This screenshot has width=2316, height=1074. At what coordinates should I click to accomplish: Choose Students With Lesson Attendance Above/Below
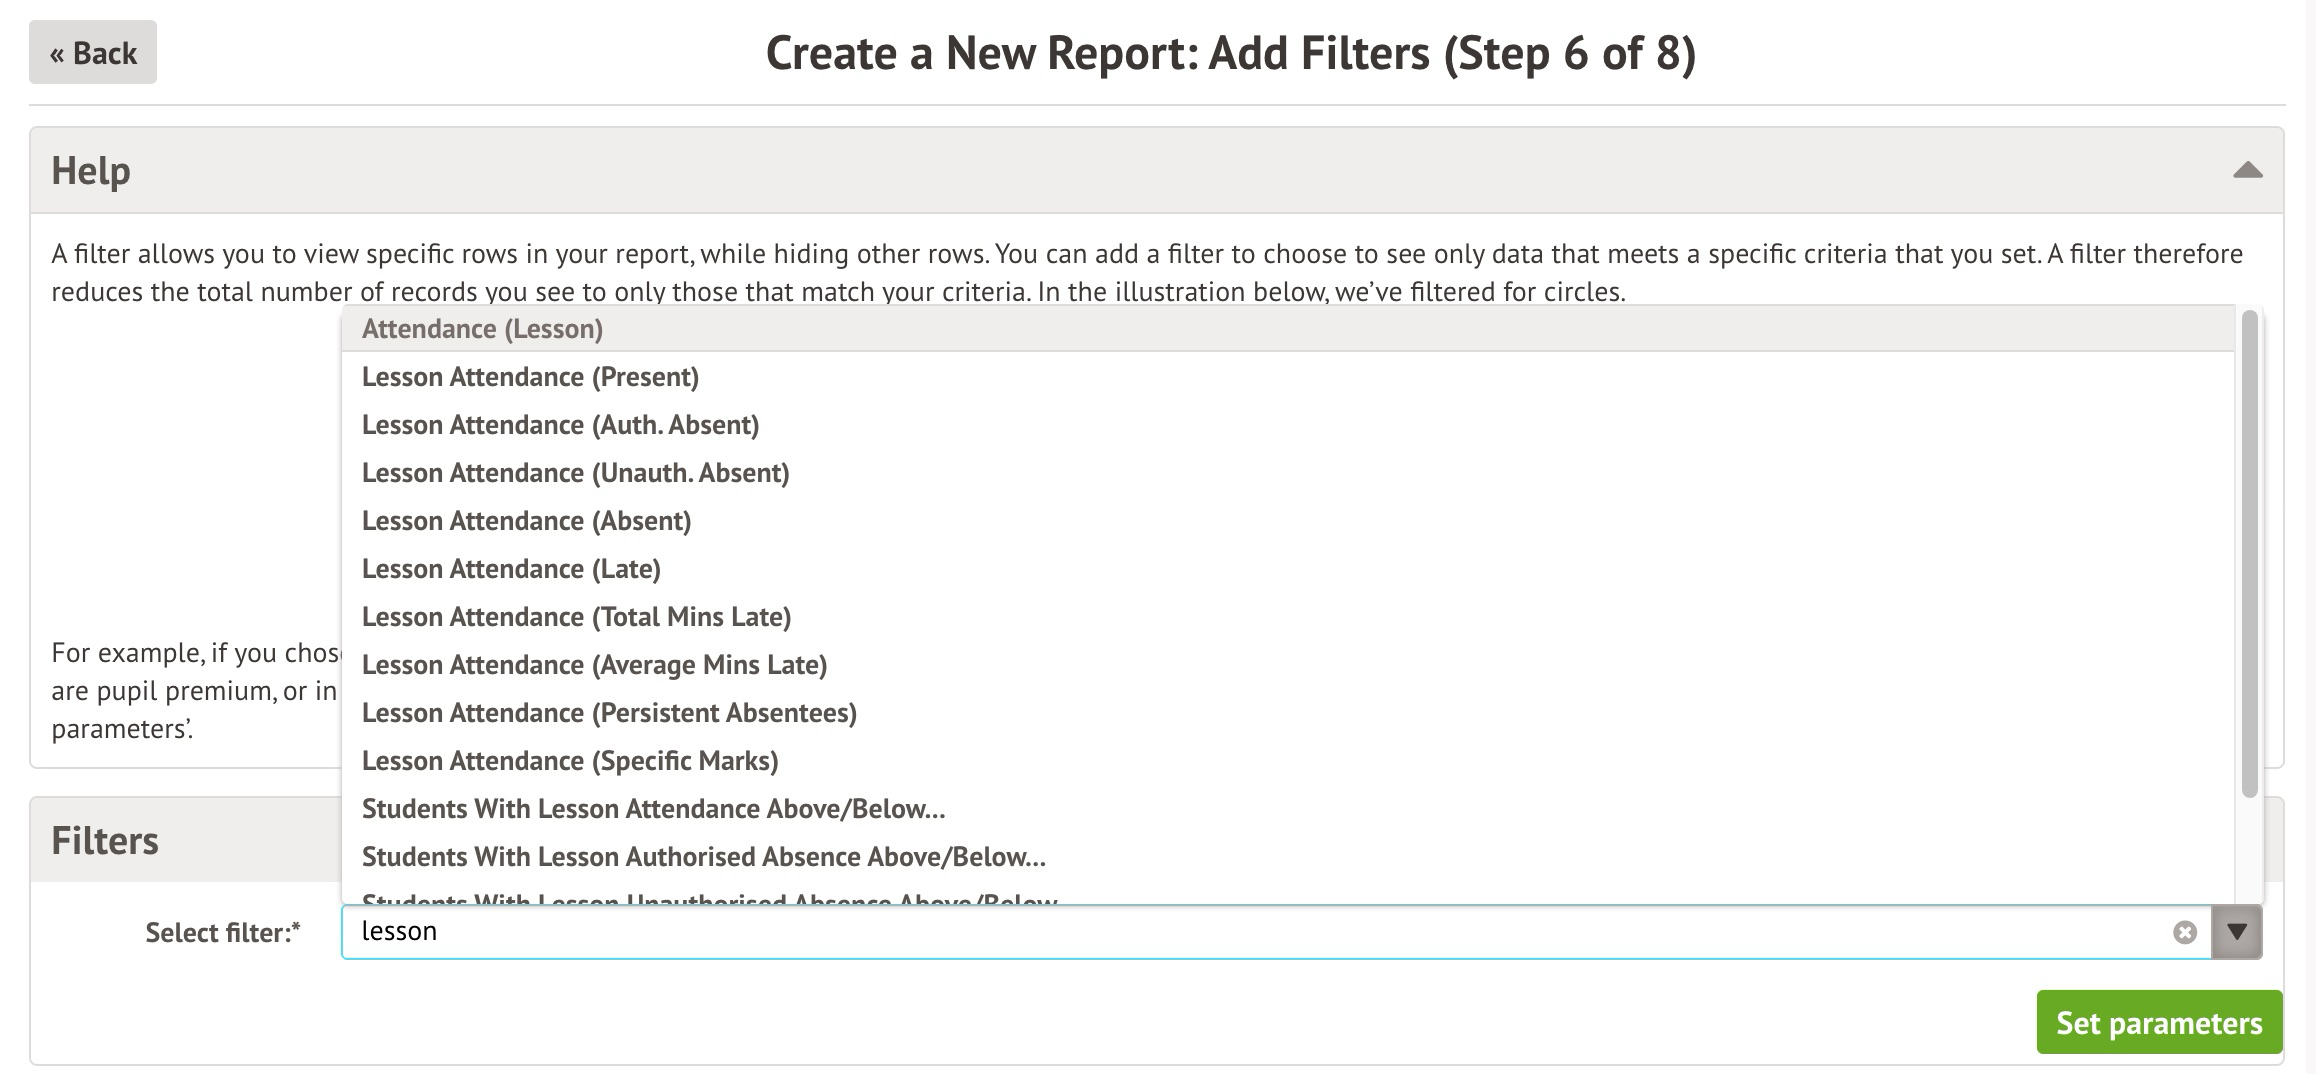click(x=653, y=809)
